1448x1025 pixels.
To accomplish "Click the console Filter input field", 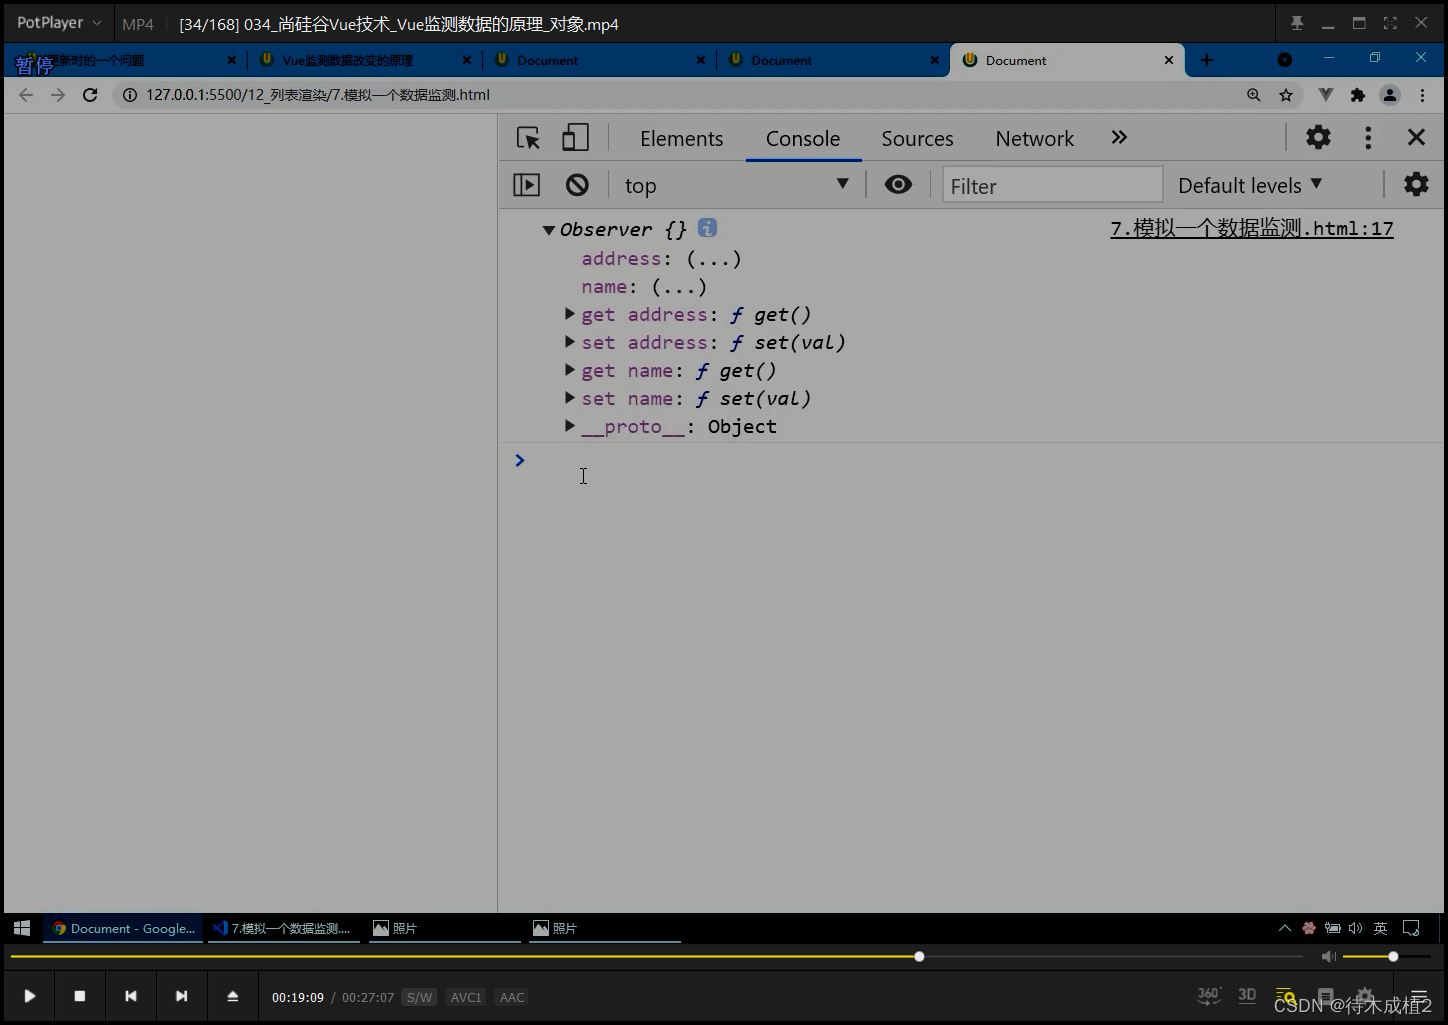I will [x=1052, y=186].
